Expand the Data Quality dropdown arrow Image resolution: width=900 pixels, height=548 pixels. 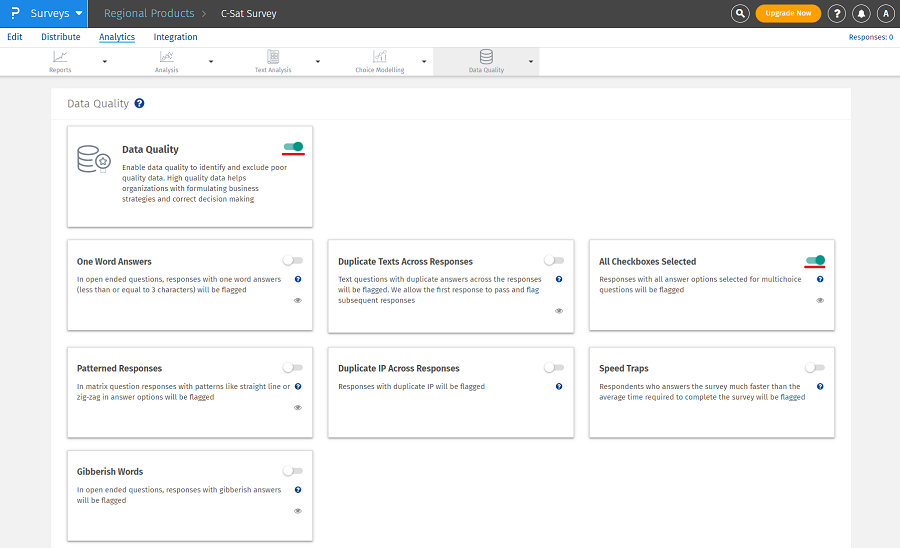[531, 62]
